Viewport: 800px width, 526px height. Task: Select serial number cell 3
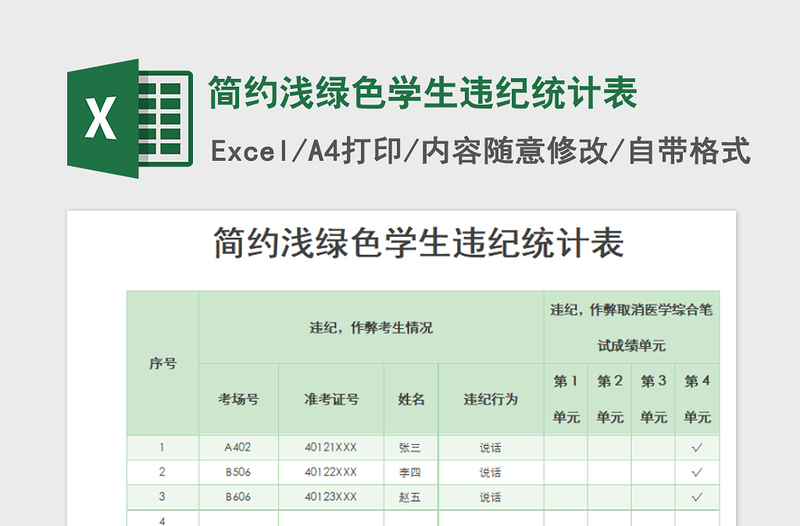click(x=163, y=497)
